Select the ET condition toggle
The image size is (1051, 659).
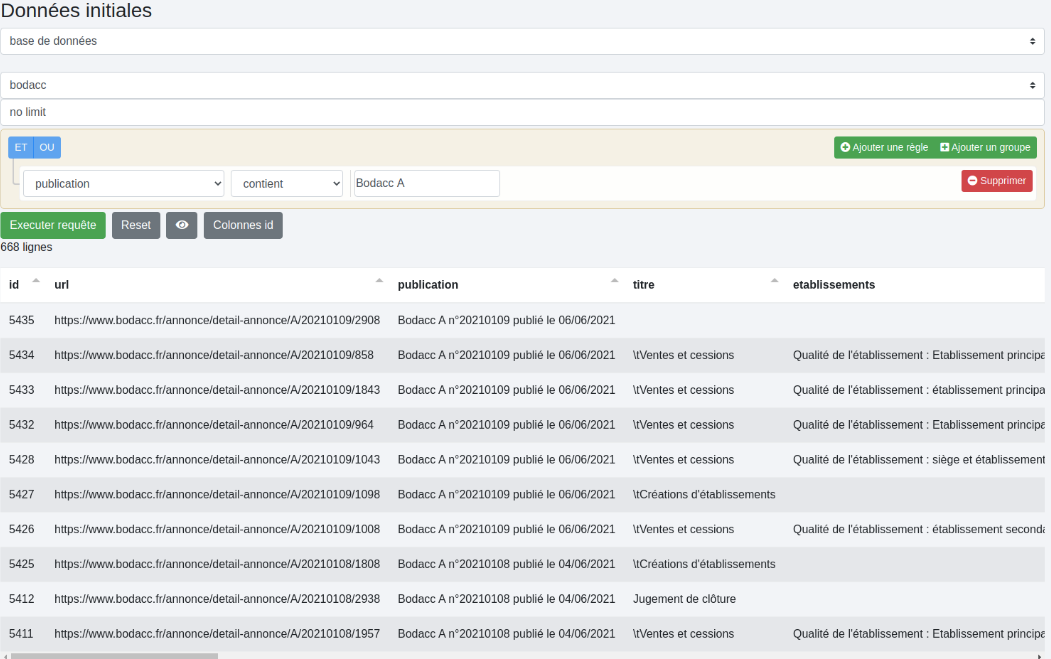click(x=21, y=147)
